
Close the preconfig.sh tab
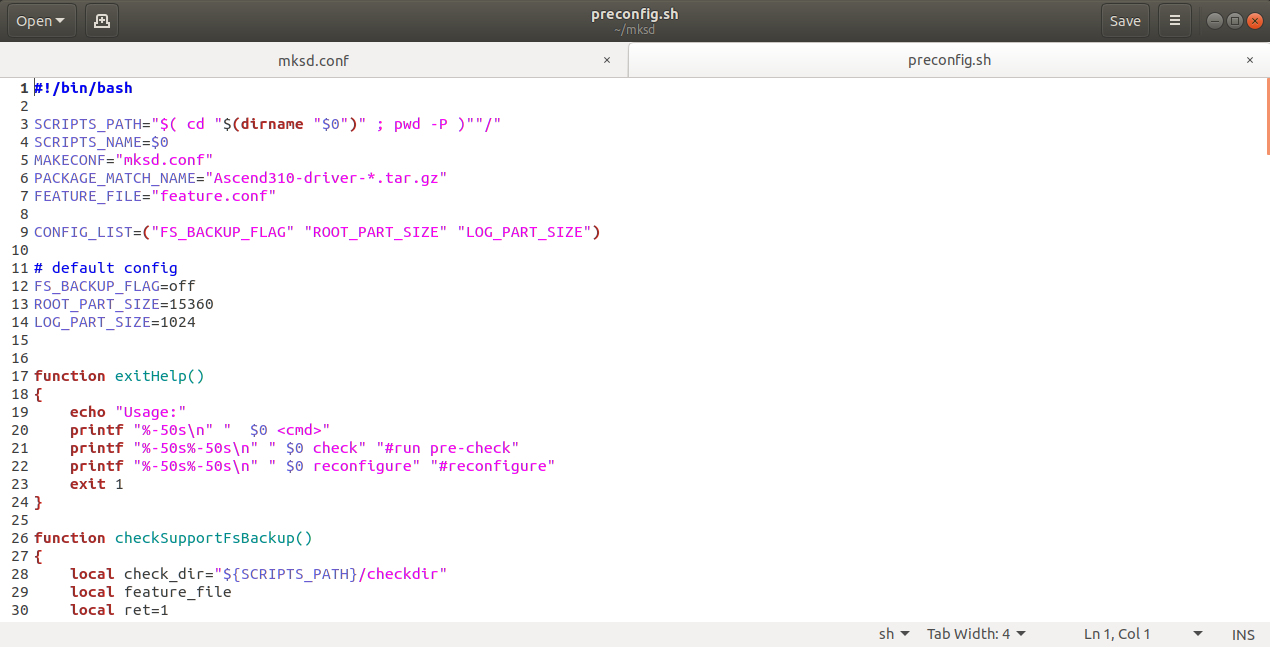(1249, 60)
